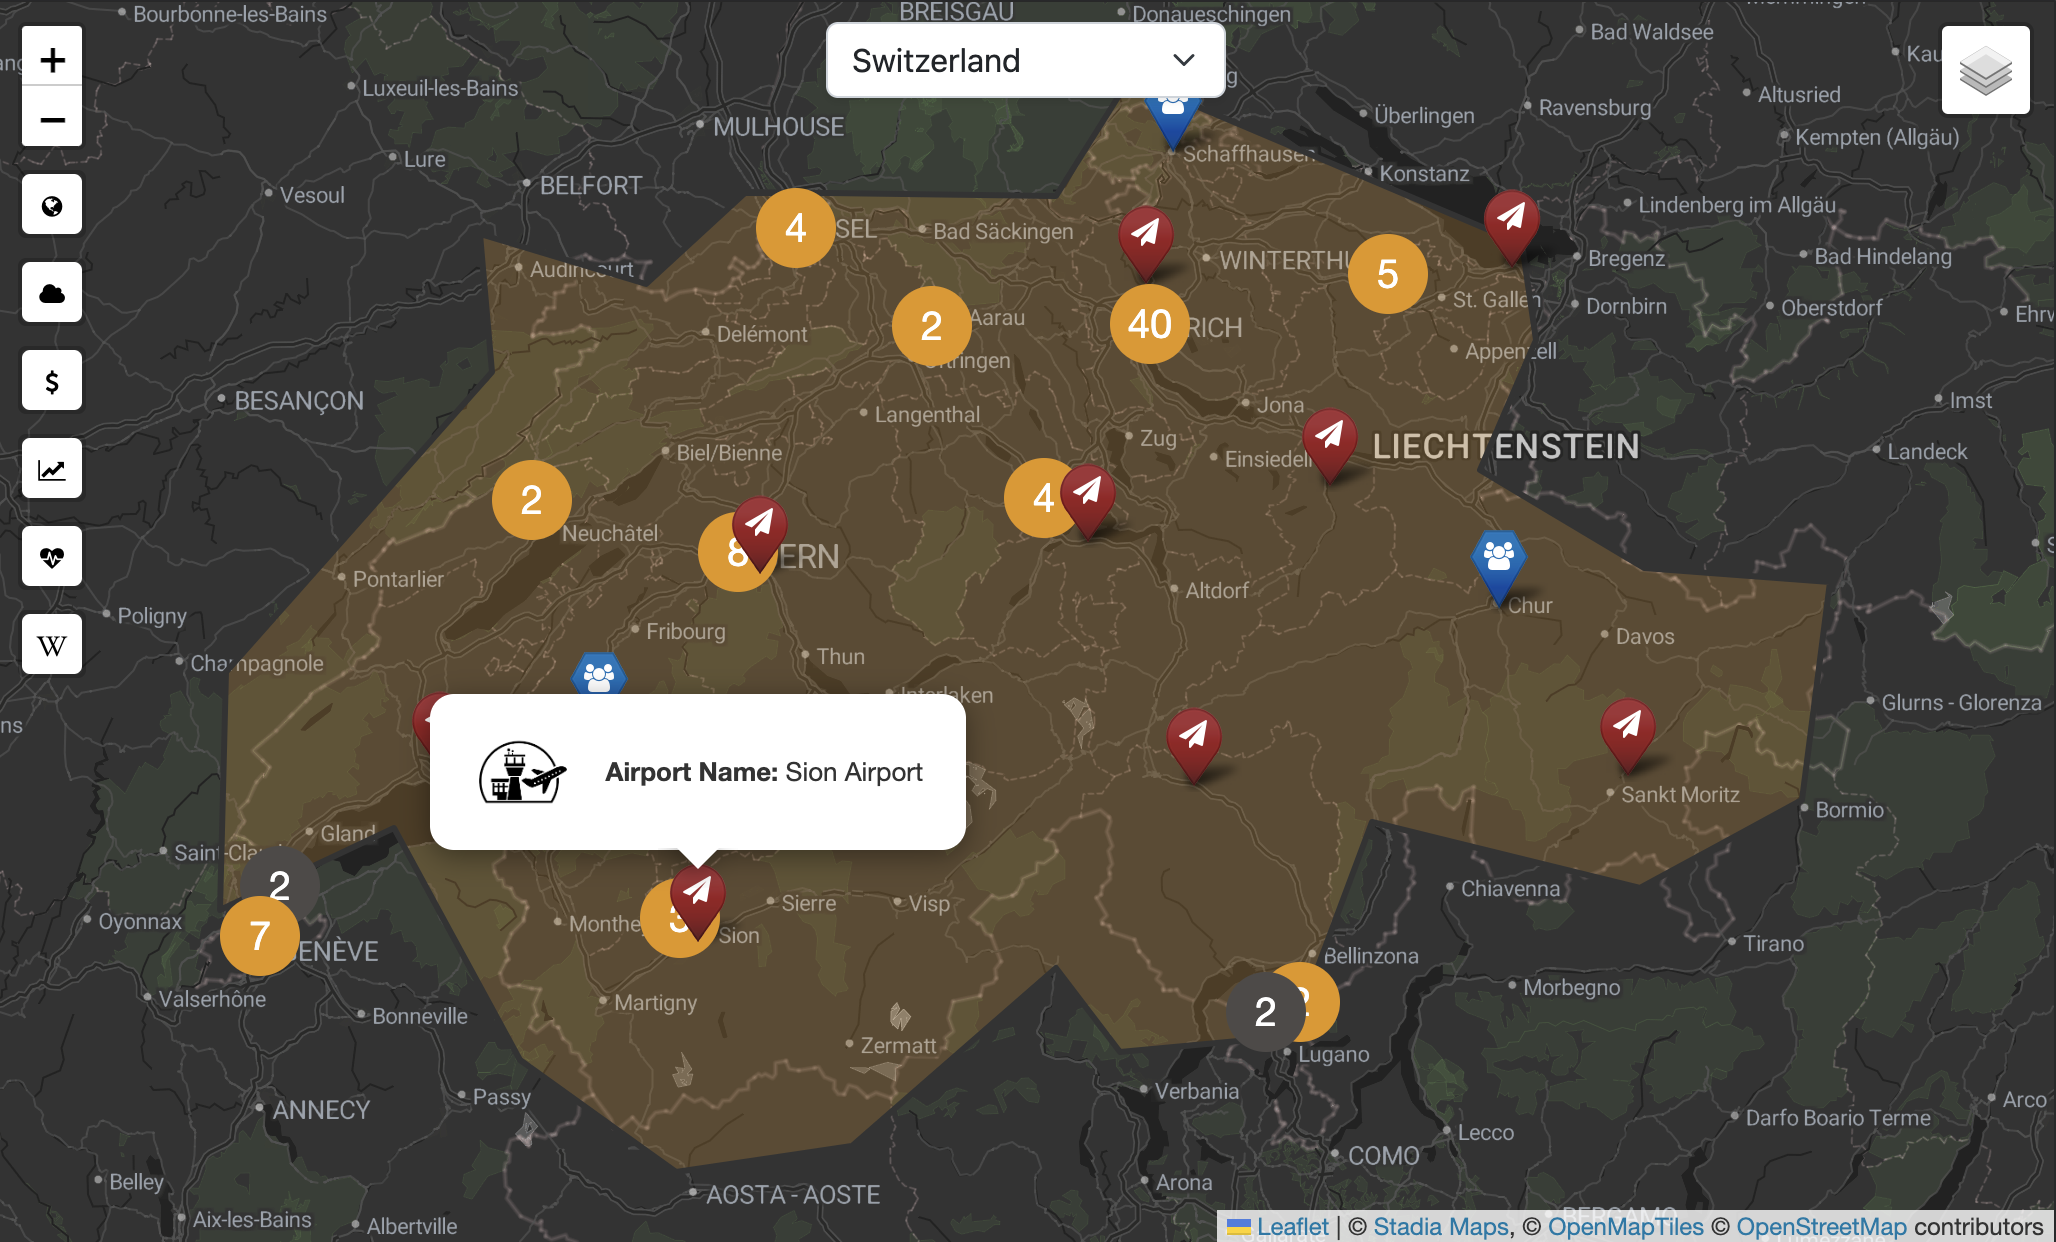Click the zoom out minus button
Screen dimensions: 2056x1242
(52, 120)
